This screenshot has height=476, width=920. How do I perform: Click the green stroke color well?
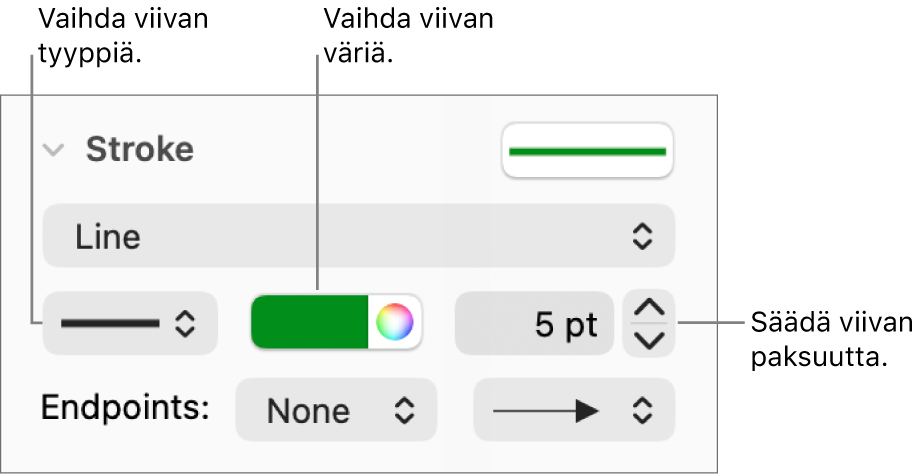310,323
